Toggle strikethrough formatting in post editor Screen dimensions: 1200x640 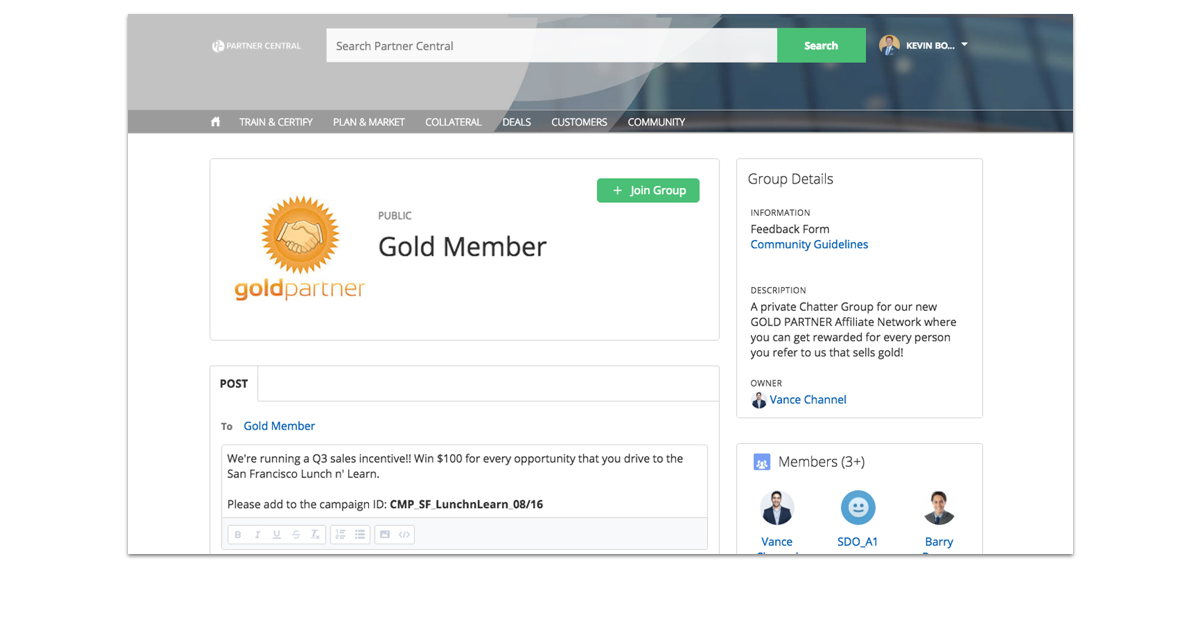tap(295, 535)
